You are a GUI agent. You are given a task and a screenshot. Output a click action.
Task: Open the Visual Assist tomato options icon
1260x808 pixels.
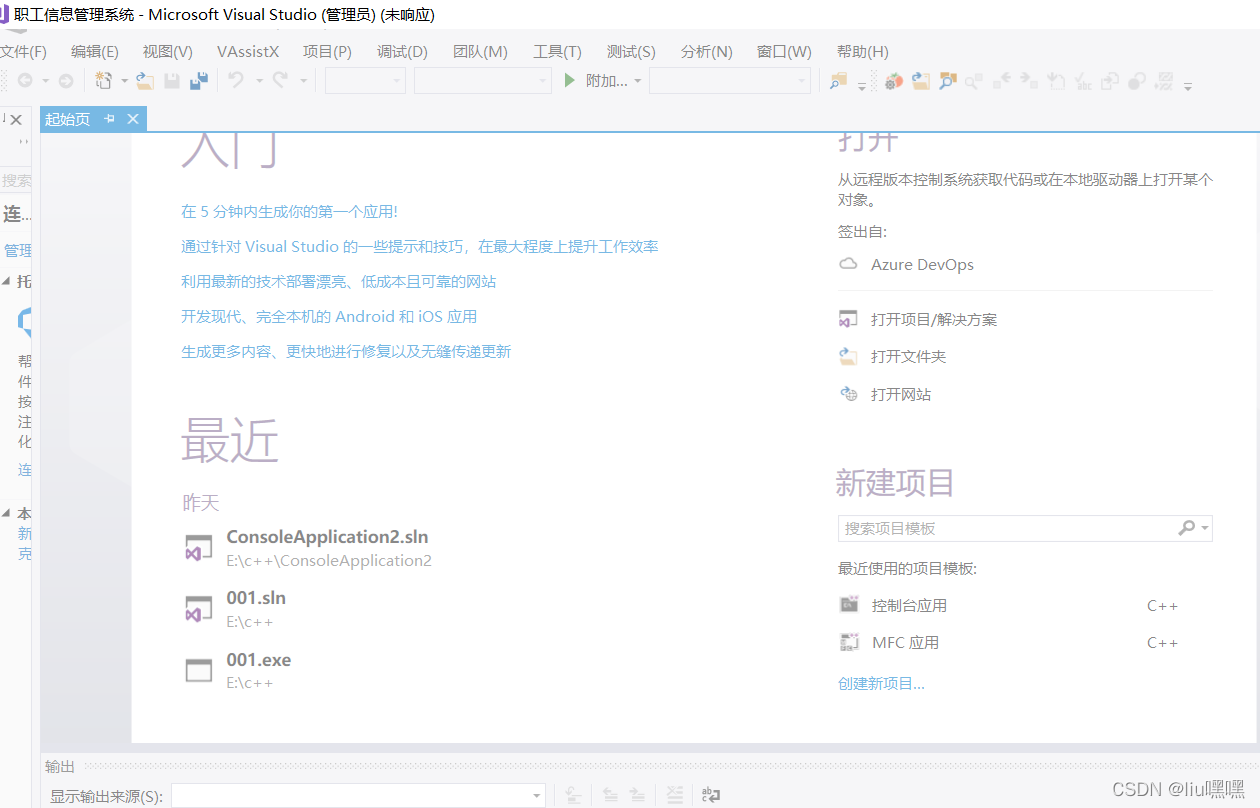[x=894, y=81]
